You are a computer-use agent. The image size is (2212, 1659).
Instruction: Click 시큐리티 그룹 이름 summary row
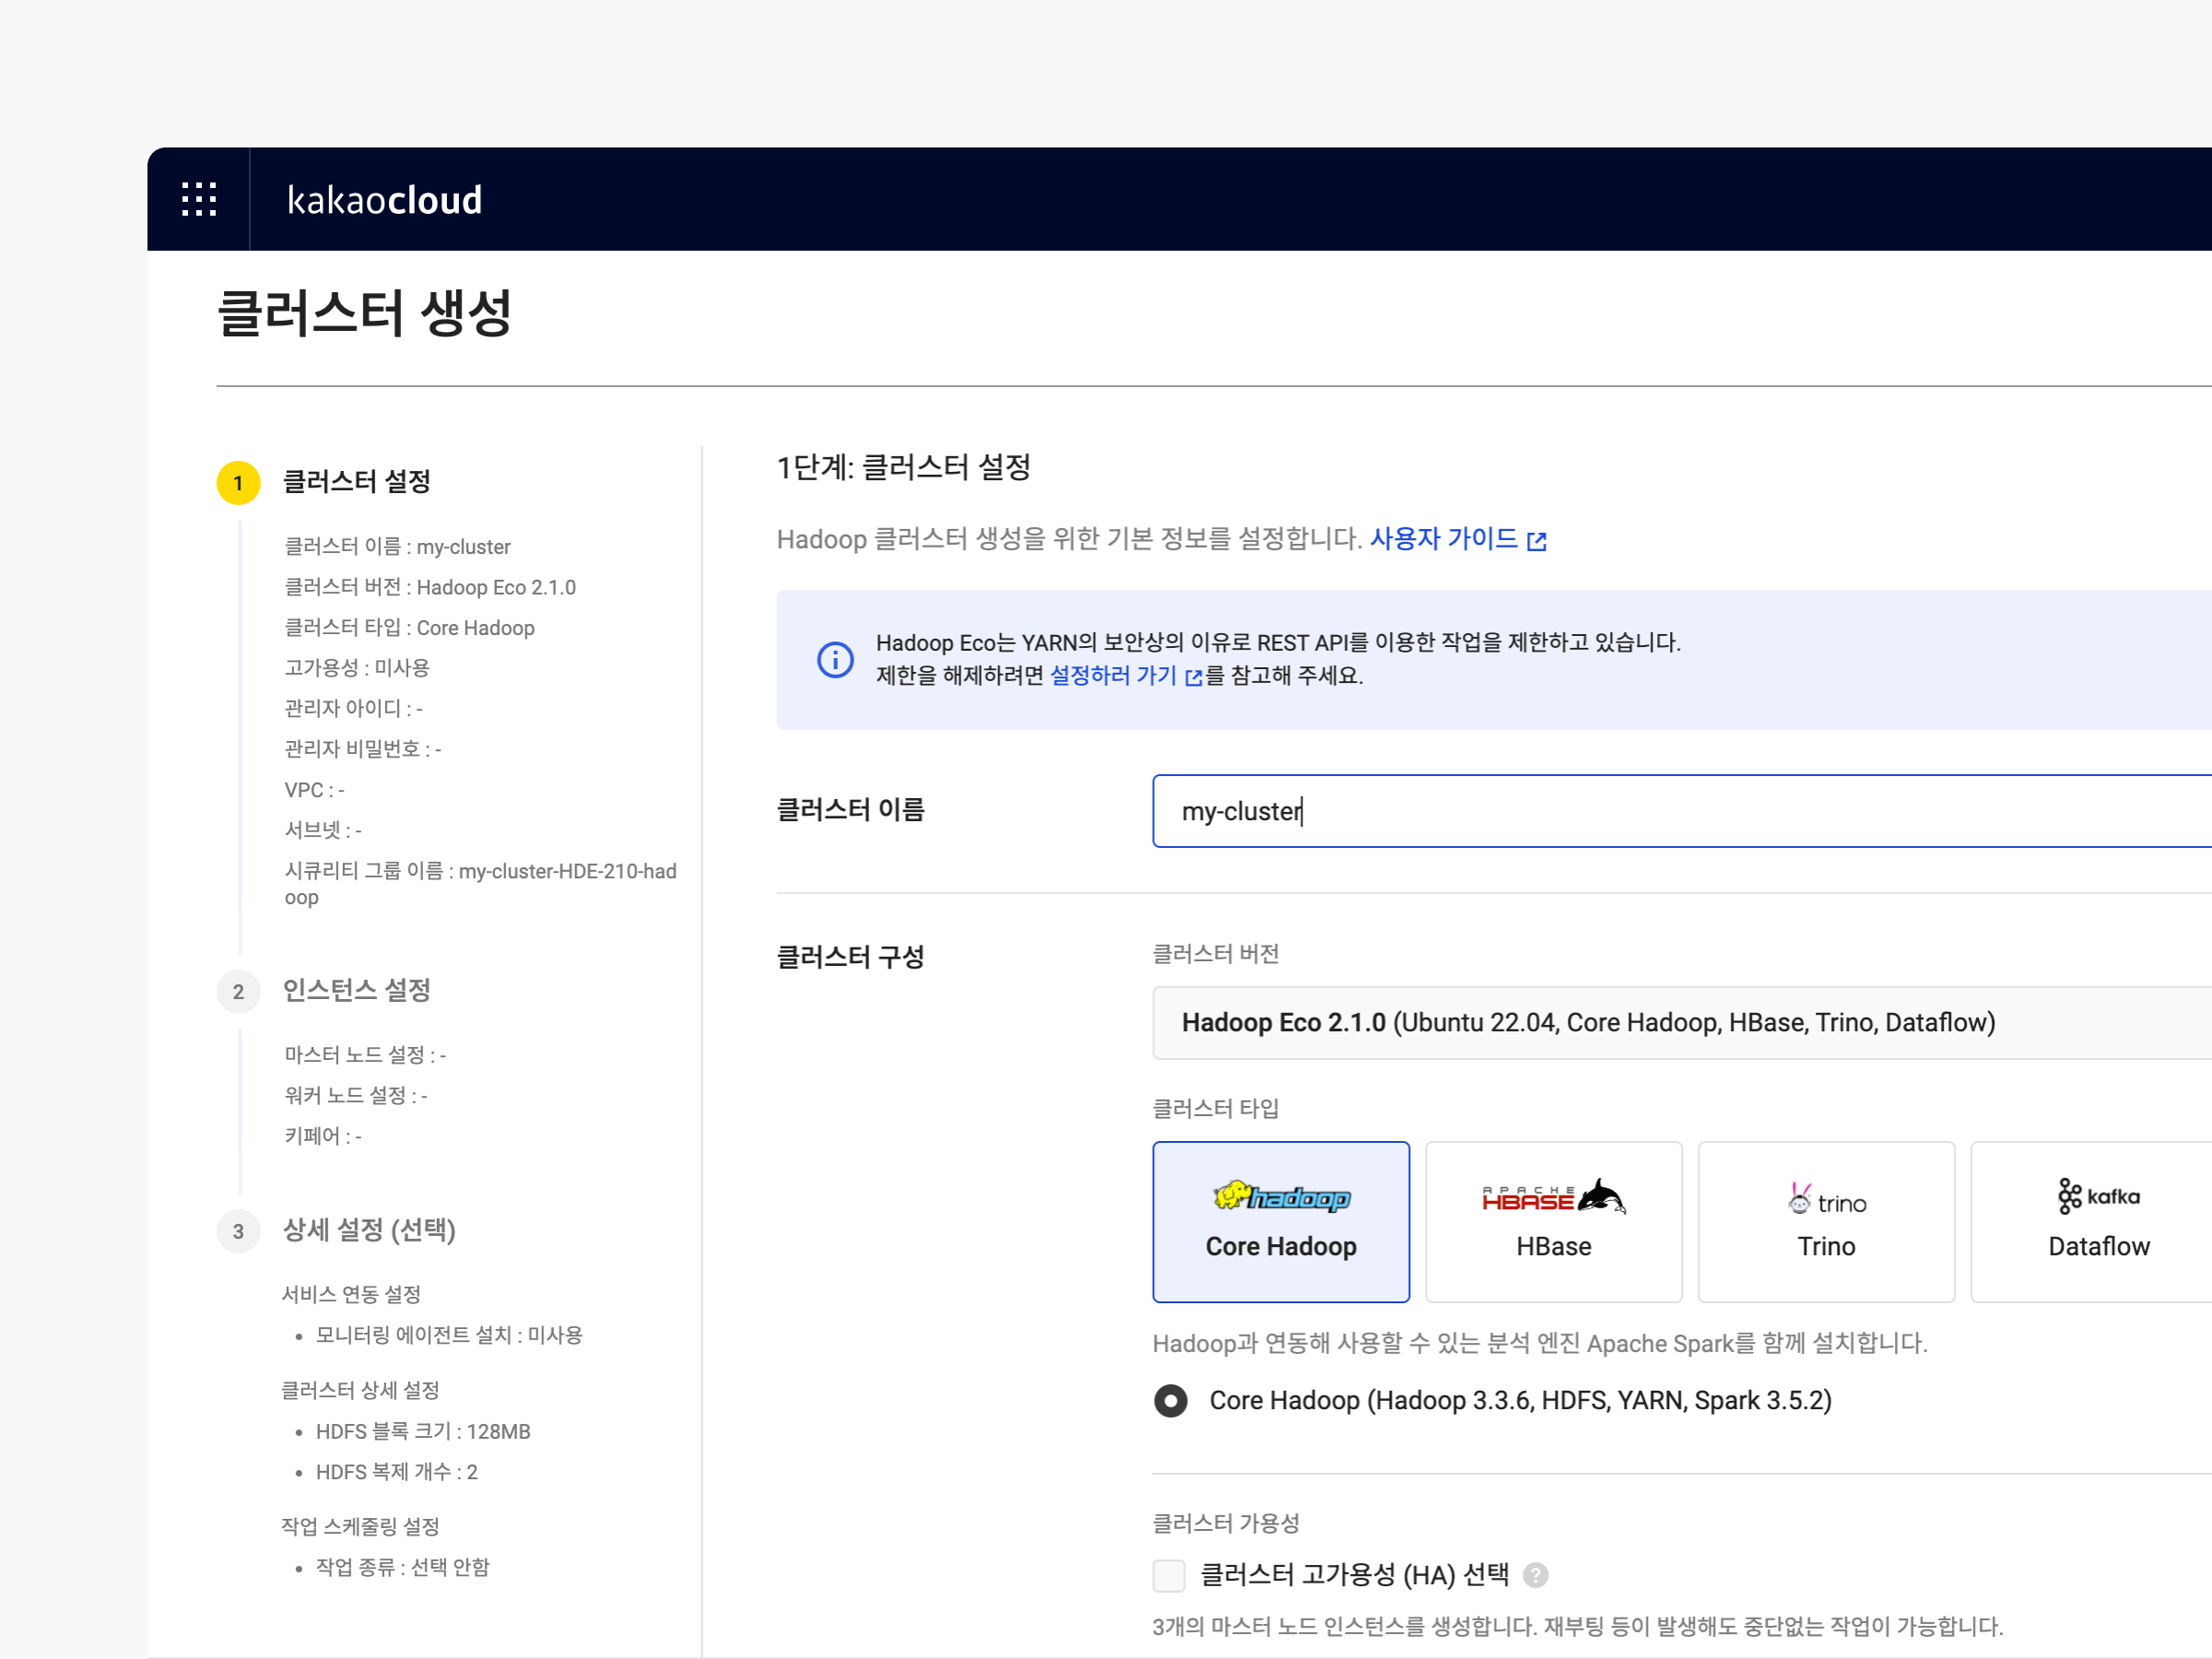click(481, 883)
